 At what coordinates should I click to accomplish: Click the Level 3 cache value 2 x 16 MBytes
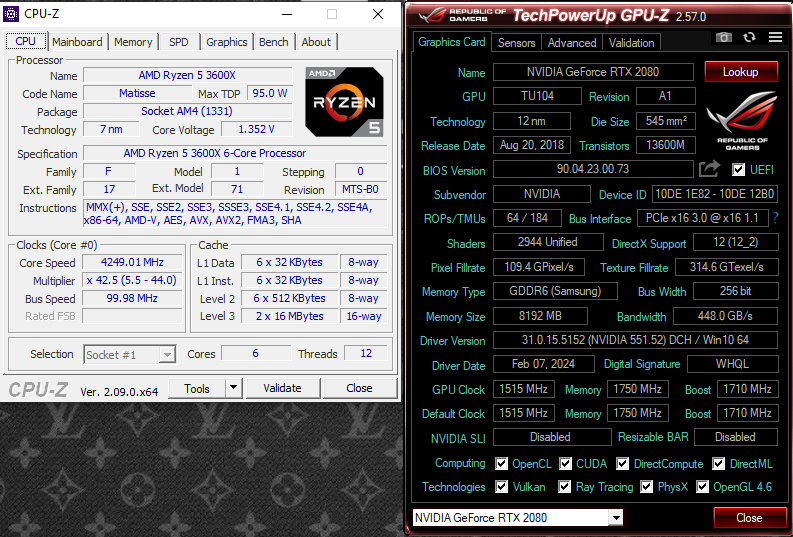289,316
